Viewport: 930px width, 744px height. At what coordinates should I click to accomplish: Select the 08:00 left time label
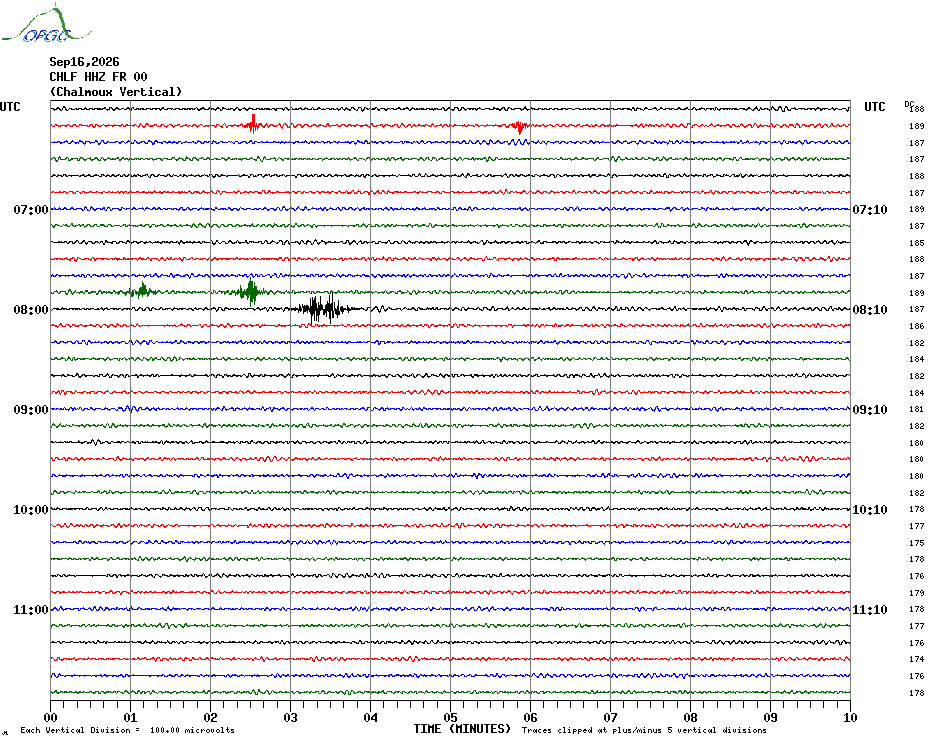tap(31, 310)
